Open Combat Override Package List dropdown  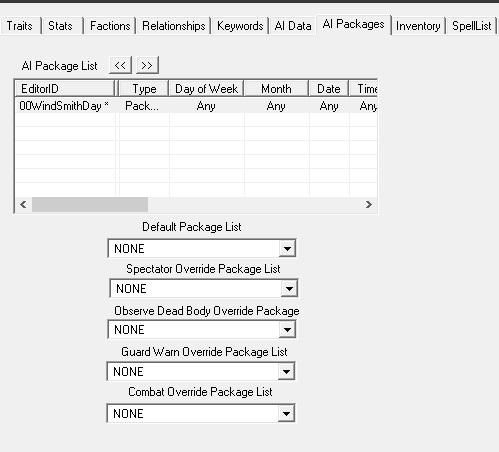click(201, 413)
